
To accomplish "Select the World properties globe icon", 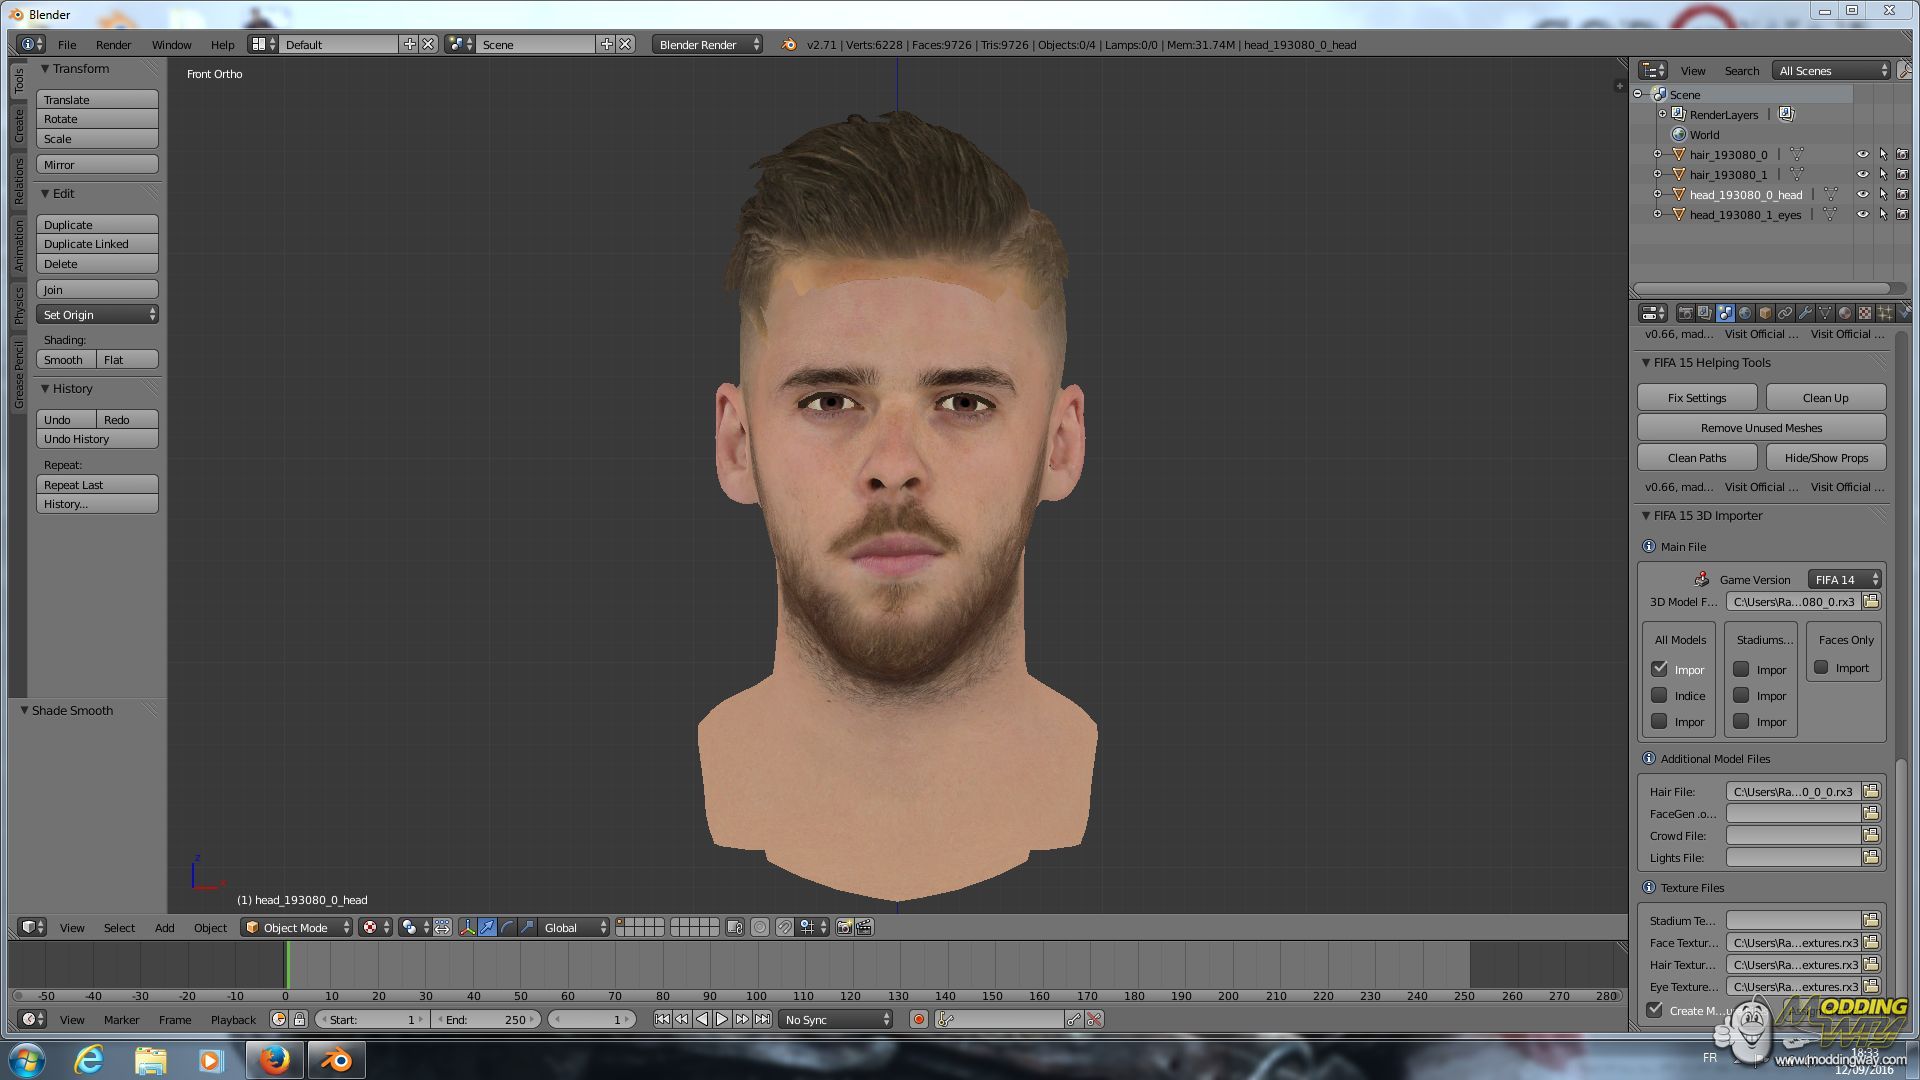I will (x=1745, y=313).
